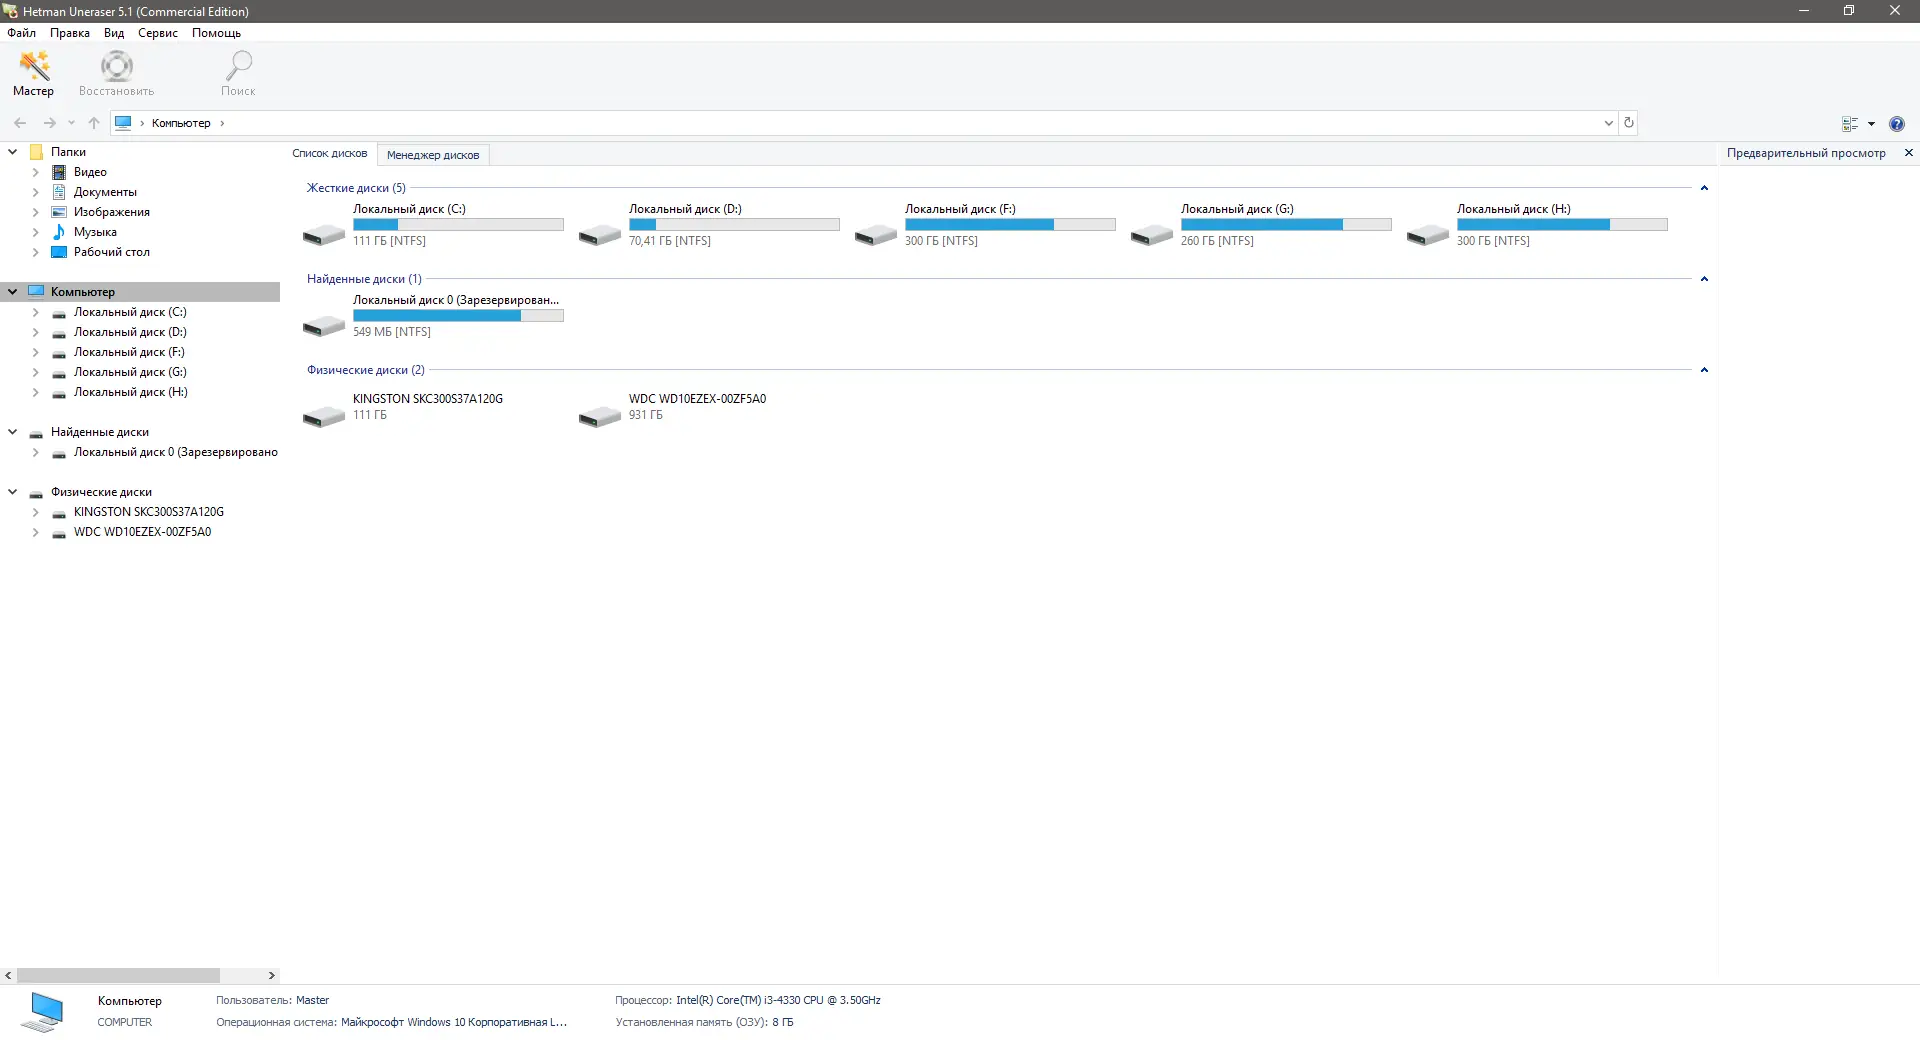Go back with the navigation arrow
Screen dimensions: 1920x1040
tap(20, 123)
